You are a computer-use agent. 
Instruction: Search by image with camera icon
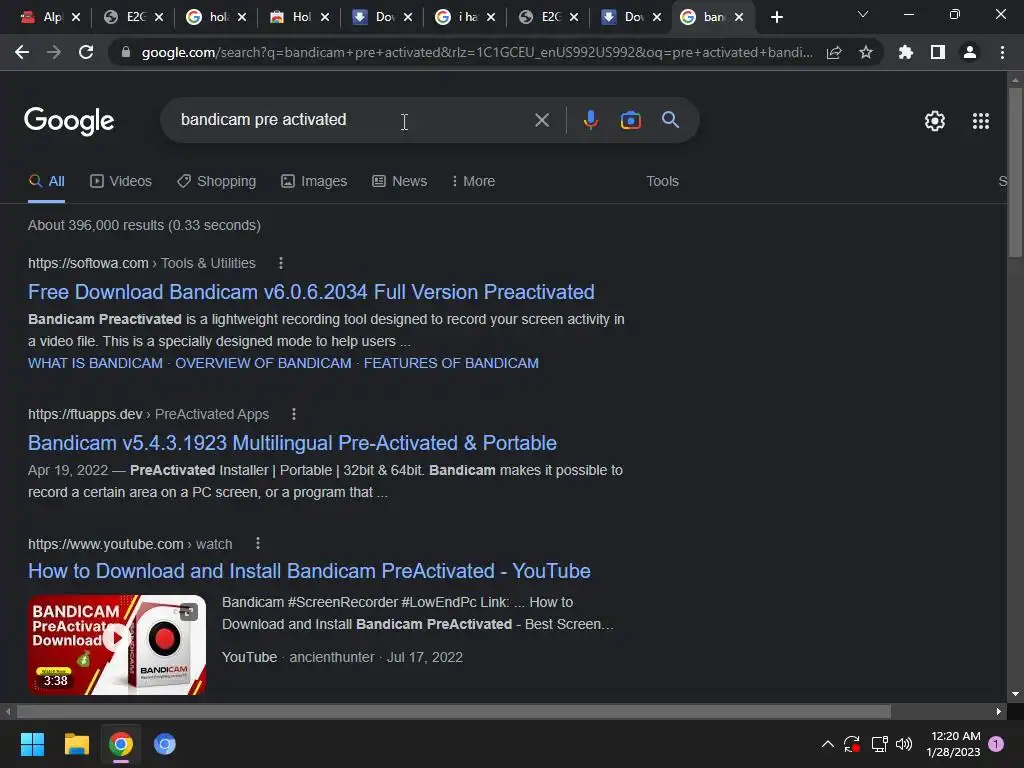pyautogui.click(x=630, y=120)
